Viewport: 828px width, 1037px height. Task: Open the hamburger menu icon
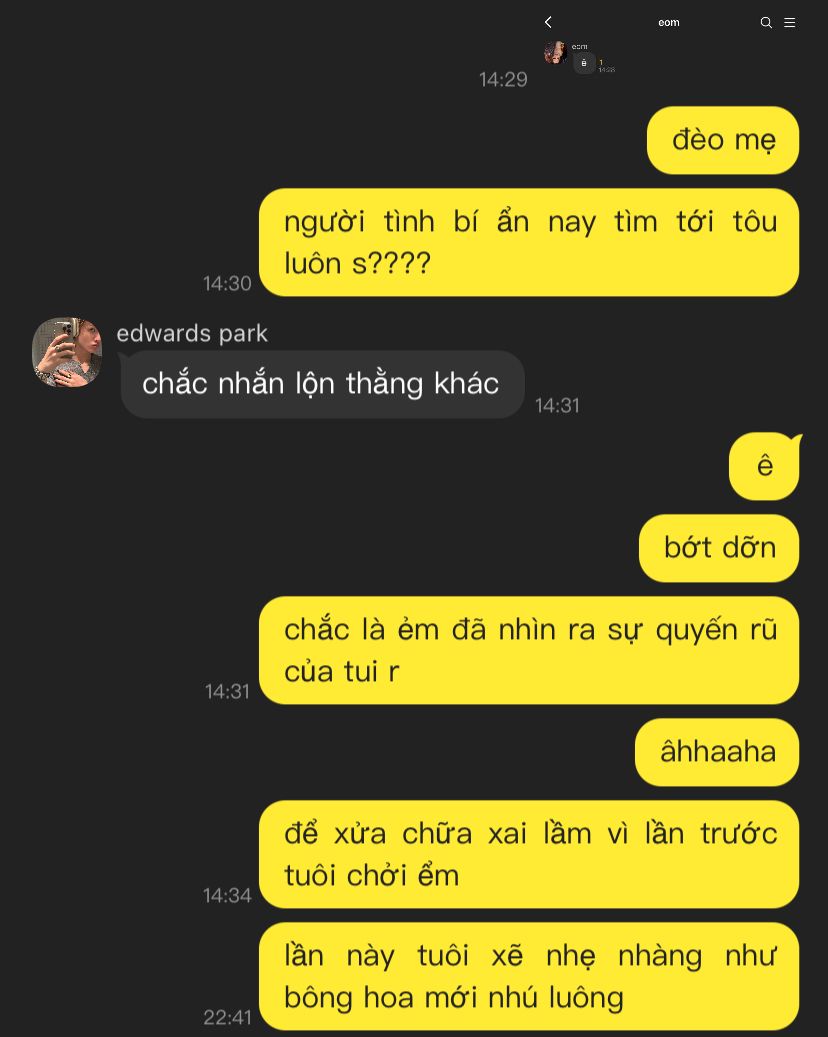coord(790,22)
